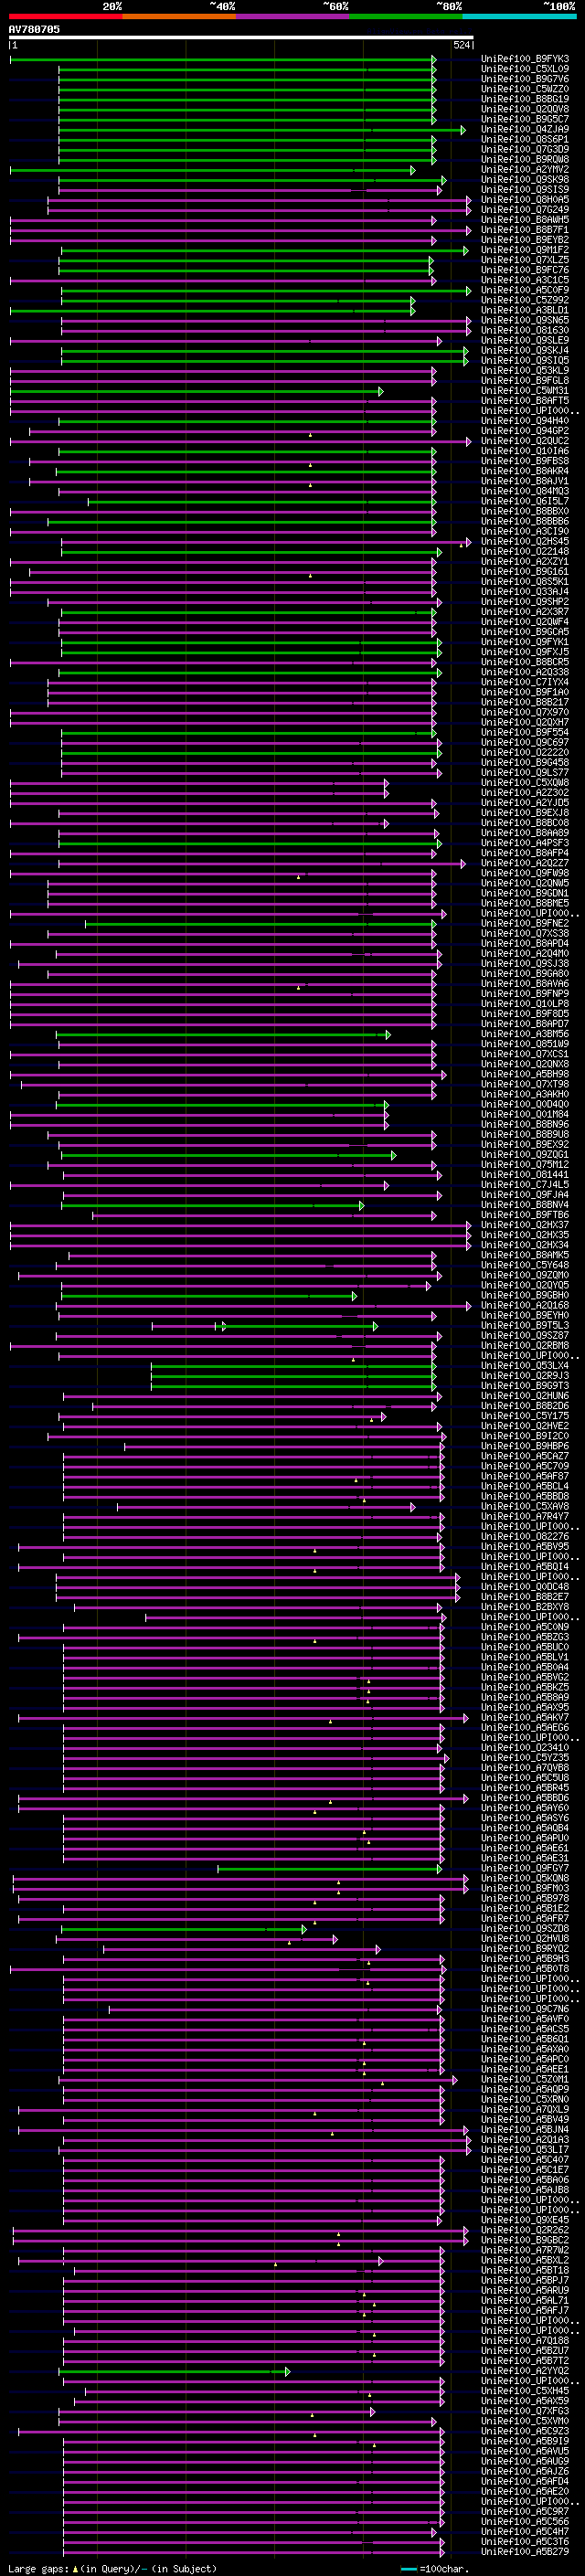Open hit UniRef100_B9FYK3

click(x=525, y=59)
